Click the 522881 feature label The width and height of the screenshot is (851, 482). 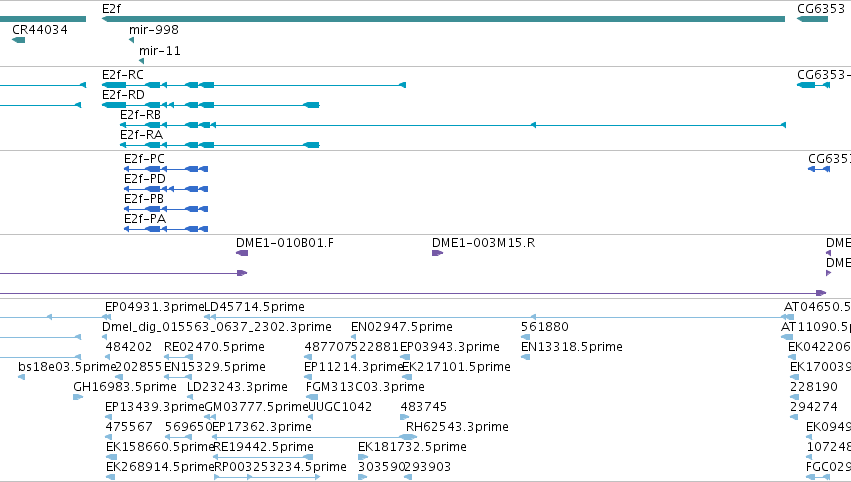tap(375, 347)
